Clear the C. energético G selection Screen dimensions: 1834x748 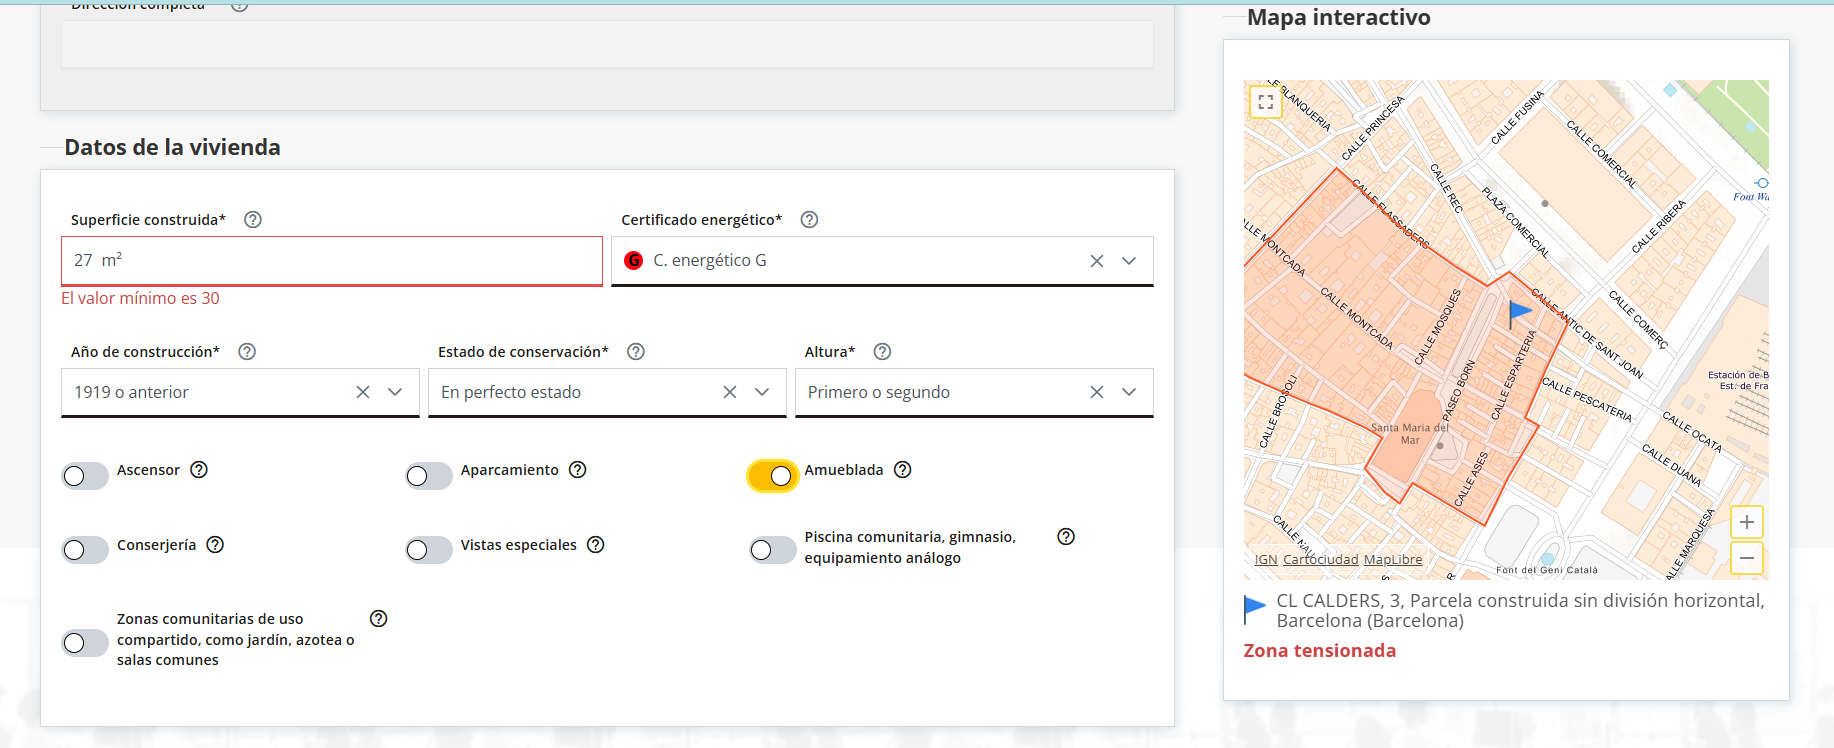click(x=1097, y=261)
